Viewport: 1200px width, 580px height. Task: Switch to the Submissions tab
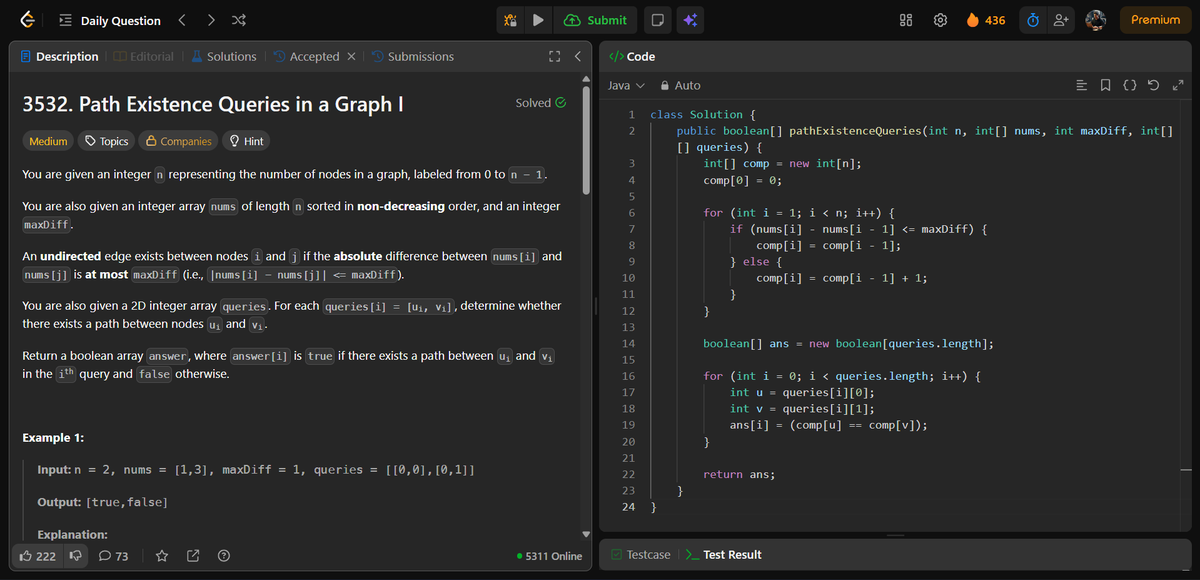412,57
